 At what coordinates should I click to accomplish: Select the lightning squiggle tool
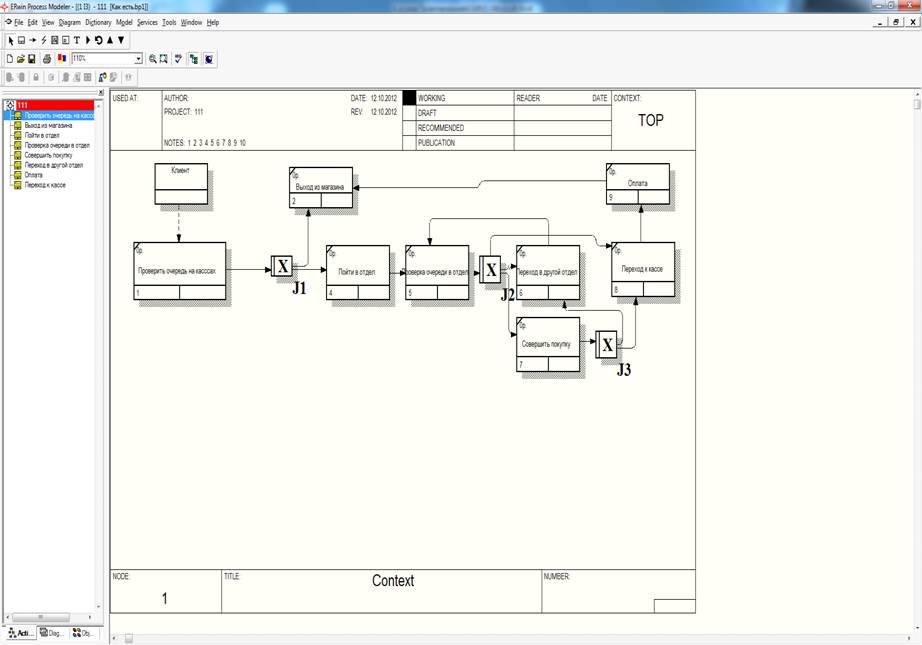coord(43,40)
